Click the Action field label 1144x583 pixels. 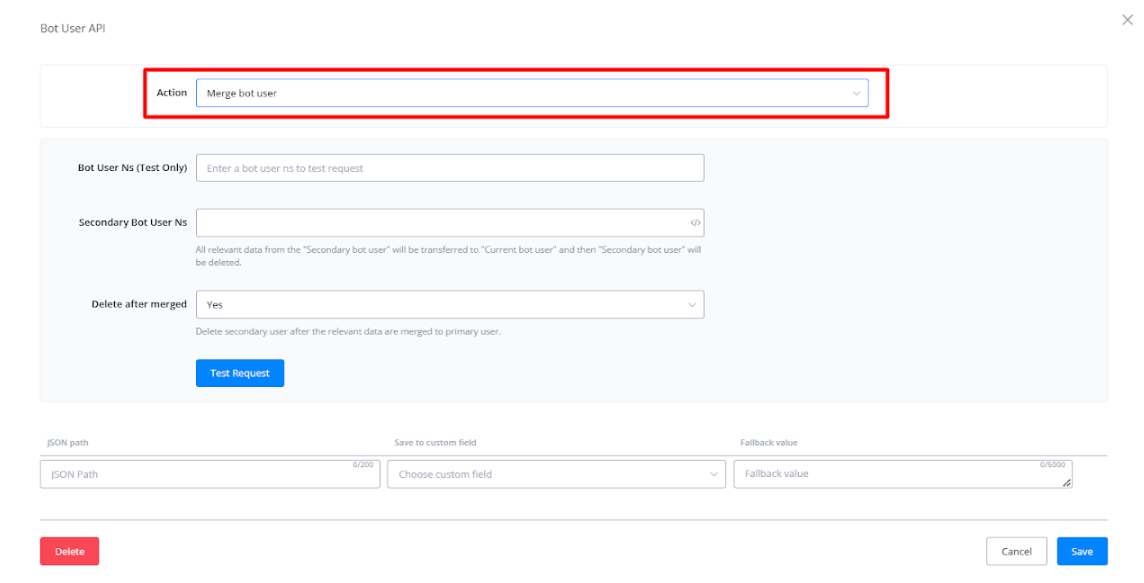click(171, 93)
